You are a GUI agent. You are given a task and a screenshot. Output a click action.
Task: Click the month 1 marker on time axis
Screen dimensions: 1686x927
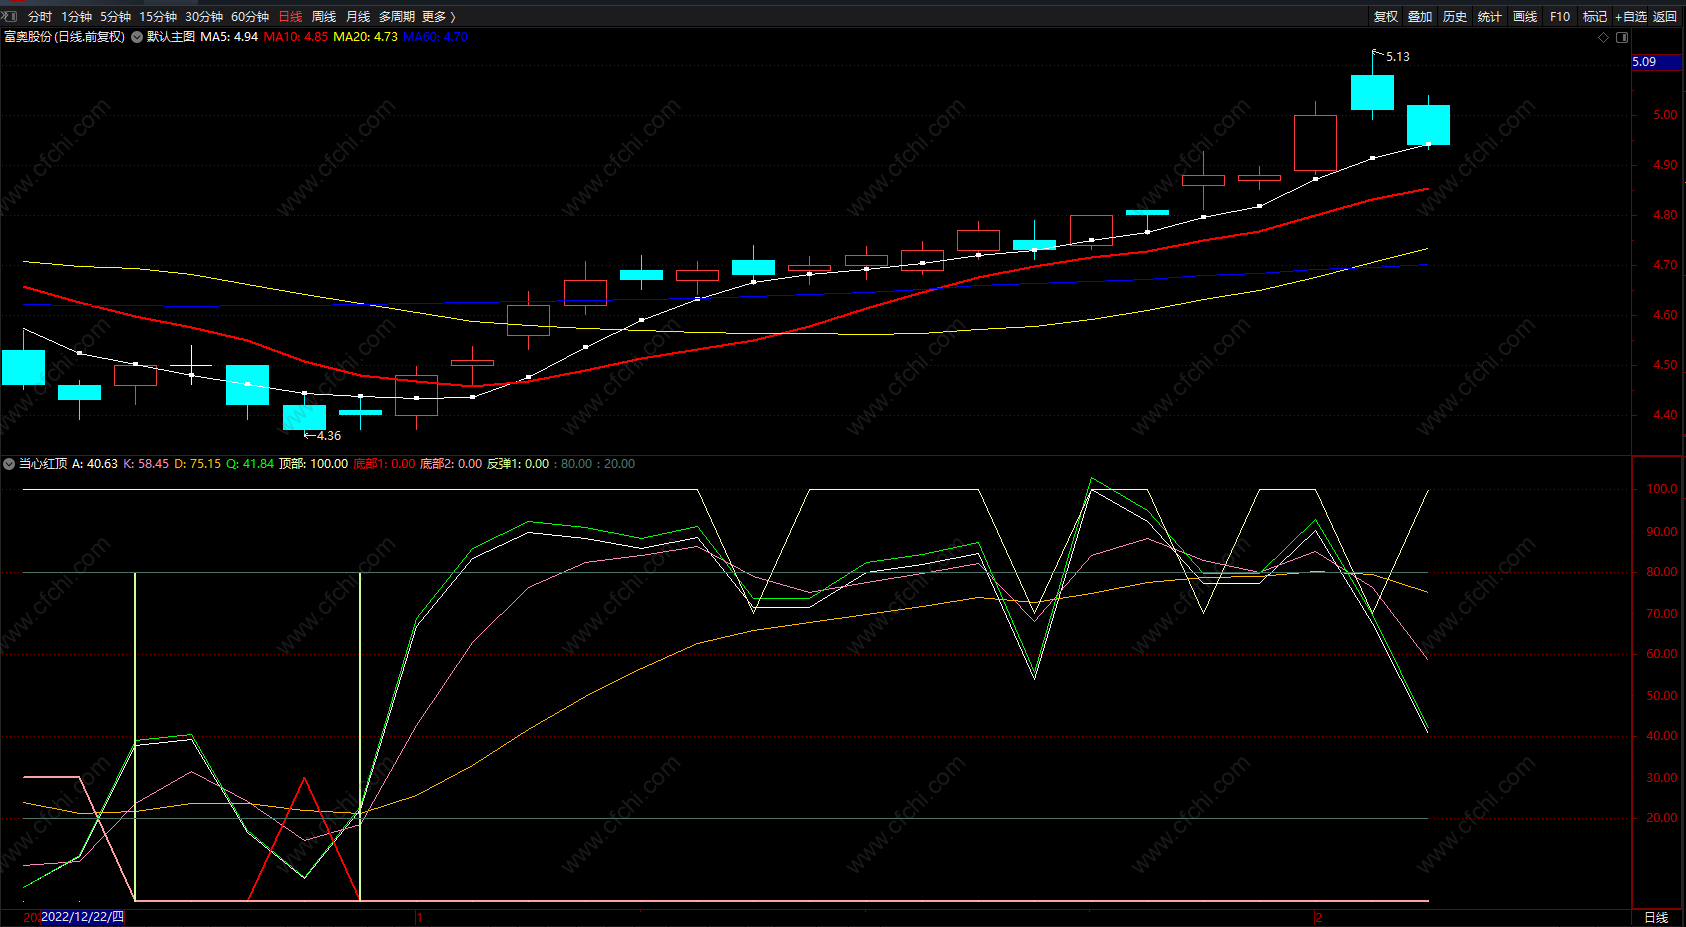(420, 918)
